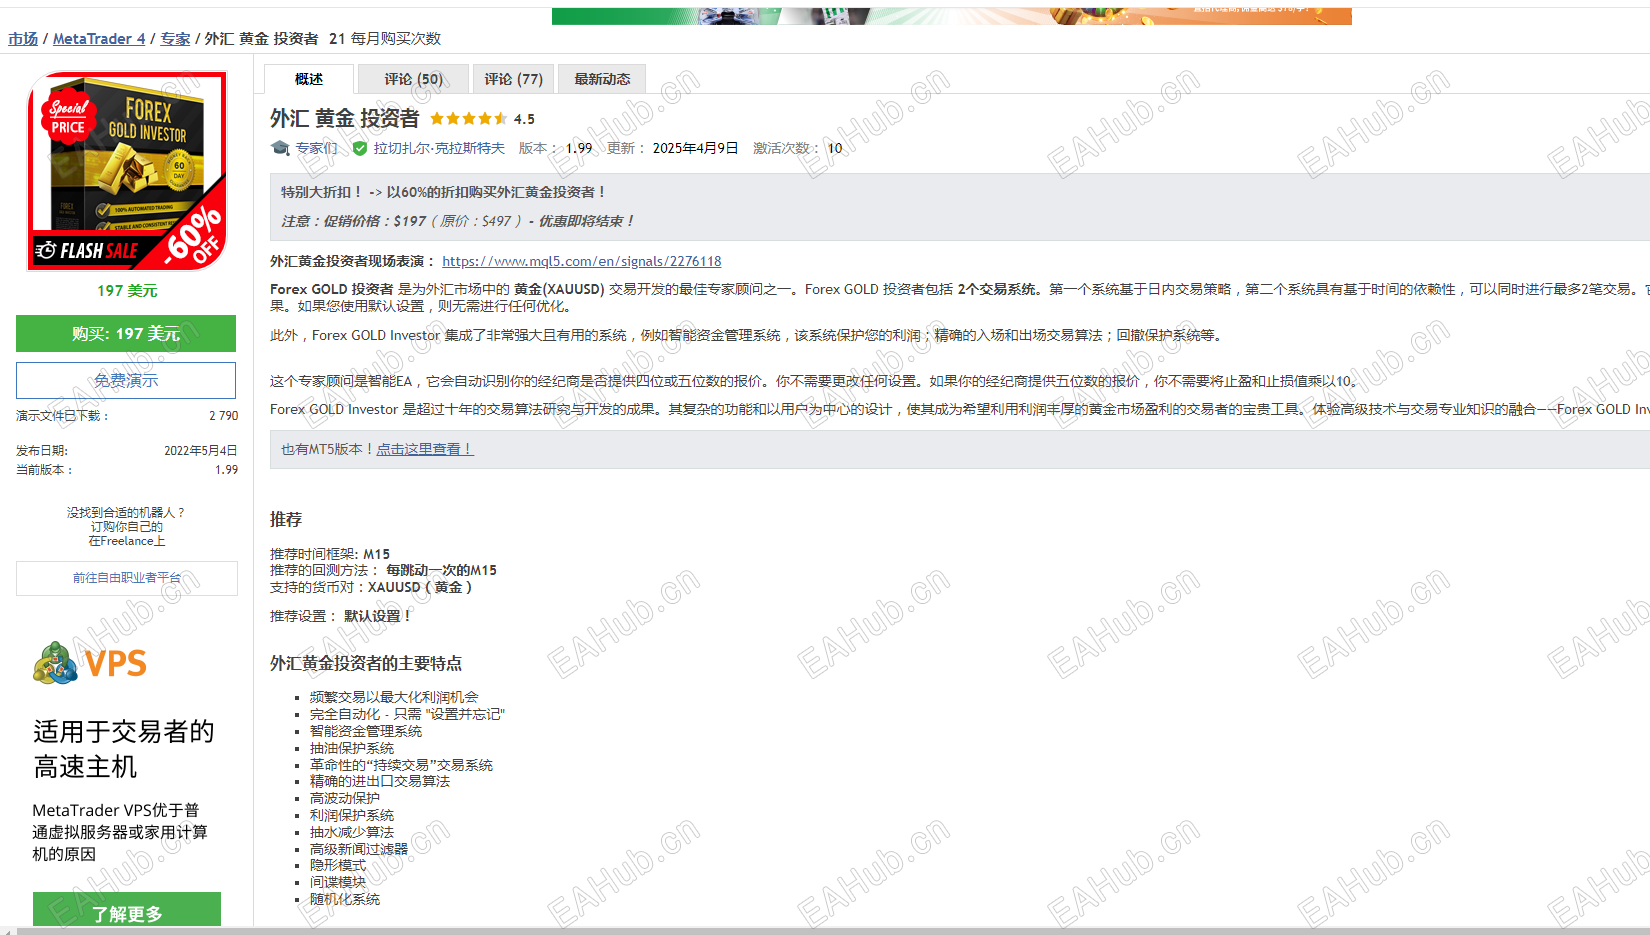
Task: Open the Forex Gold Investor product image
Action: (127, 171)
